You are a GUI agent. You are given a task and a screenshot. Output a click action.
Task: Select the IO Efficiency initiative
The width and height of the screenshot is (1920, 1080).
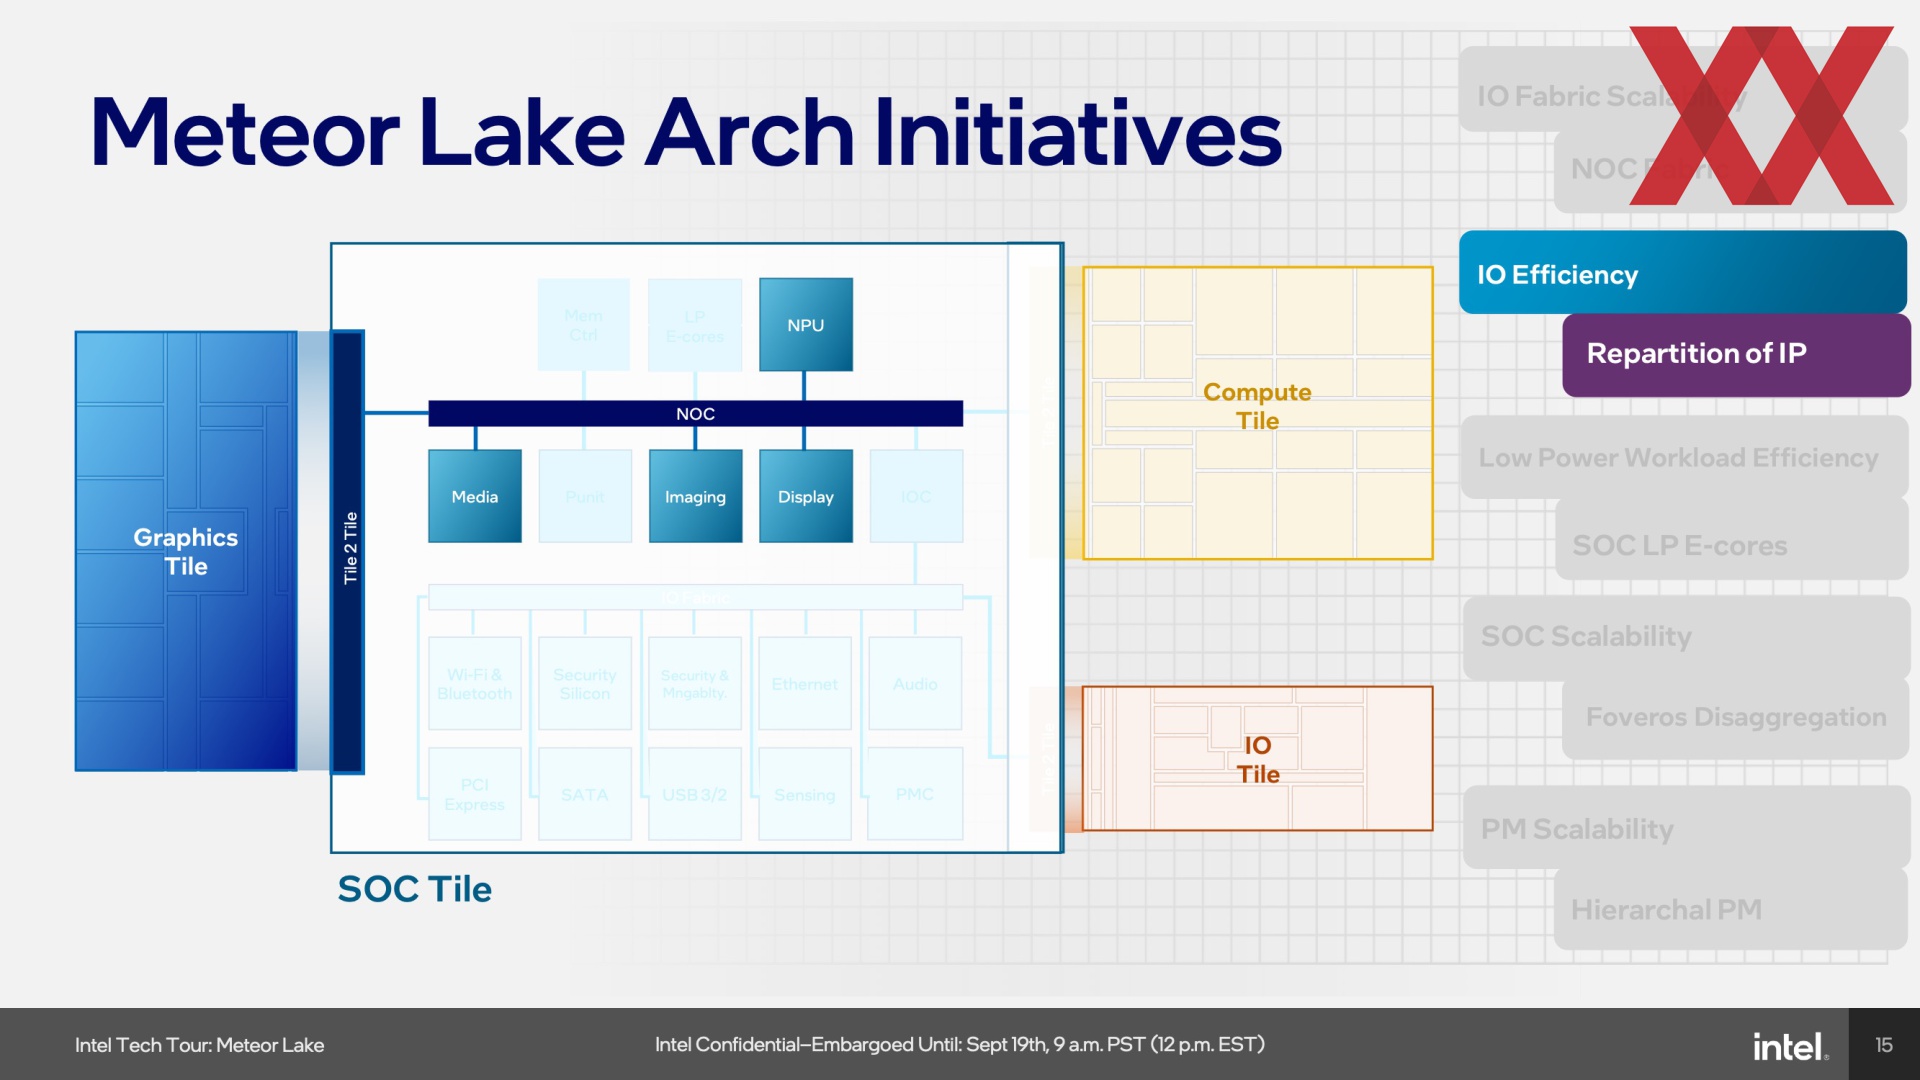tap(1683, 273)
